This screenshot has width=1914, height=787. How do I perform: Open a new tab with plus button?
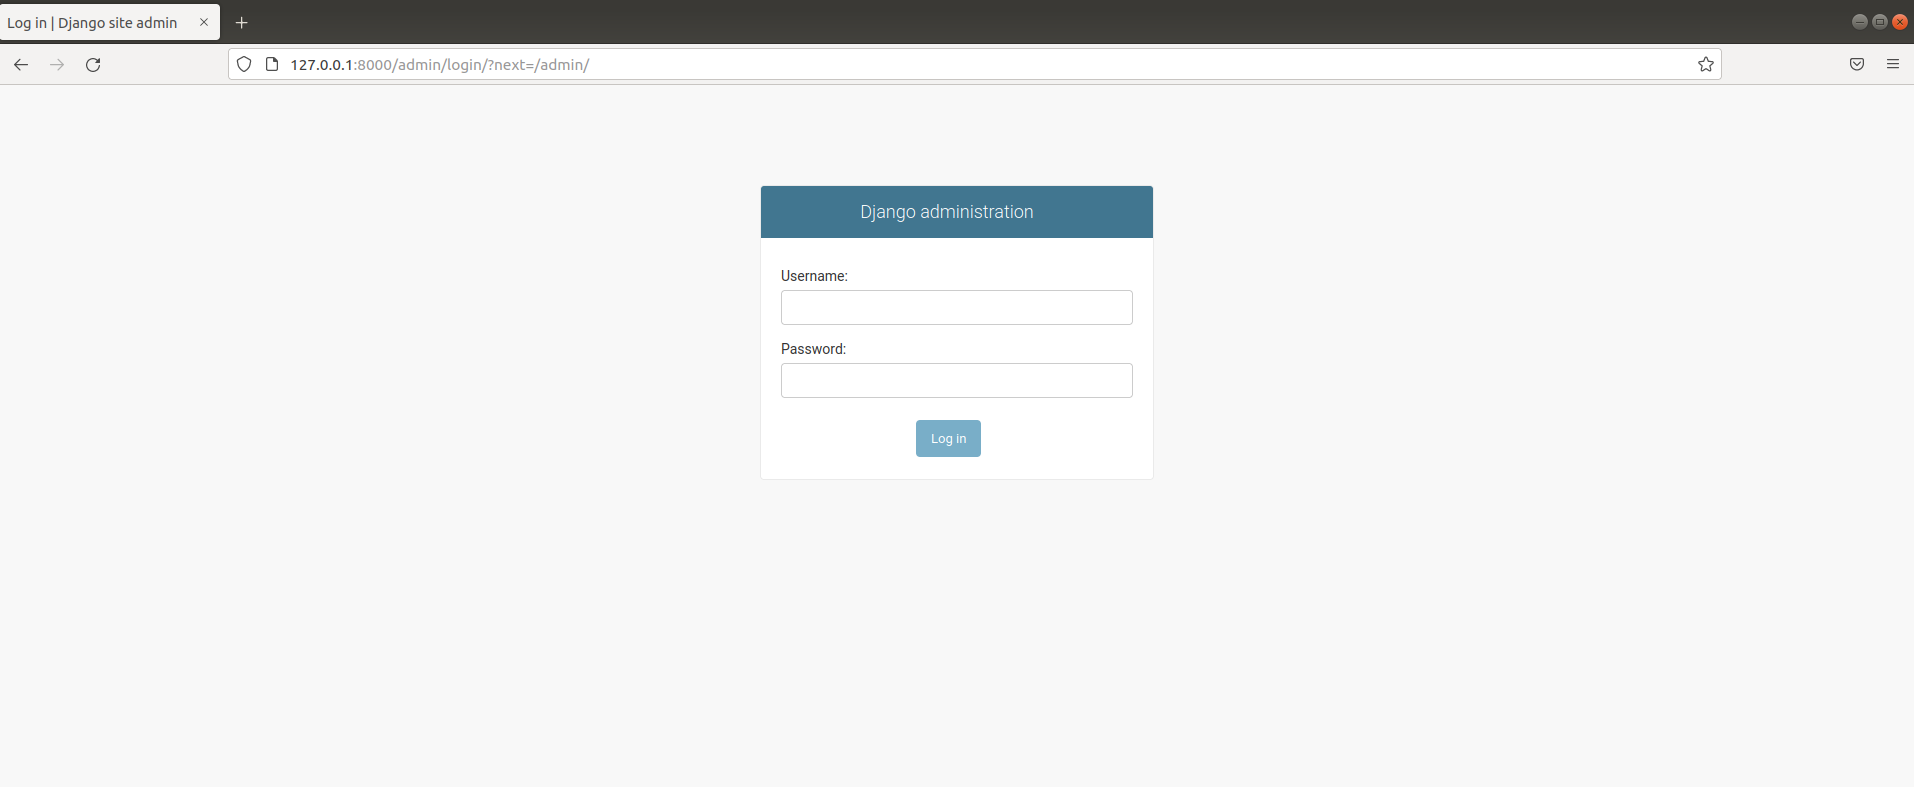pyautogui.click(x=241, y=23)
